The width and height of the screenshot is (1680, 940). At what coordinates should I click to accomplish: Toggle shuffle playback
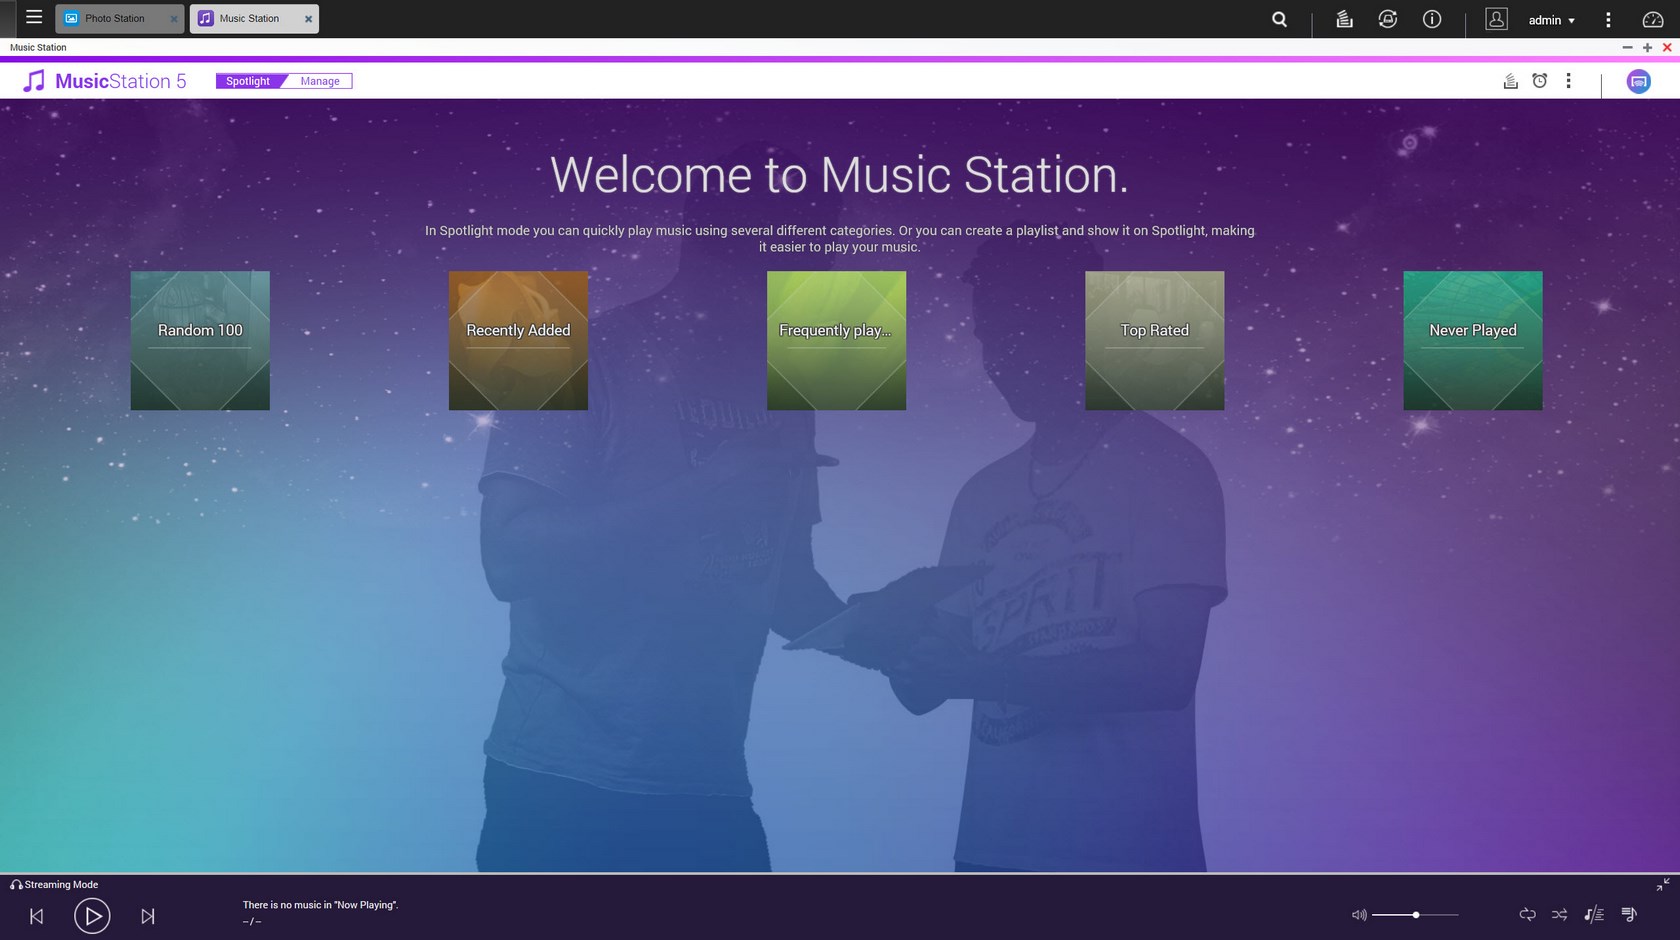coord(1560,914)
